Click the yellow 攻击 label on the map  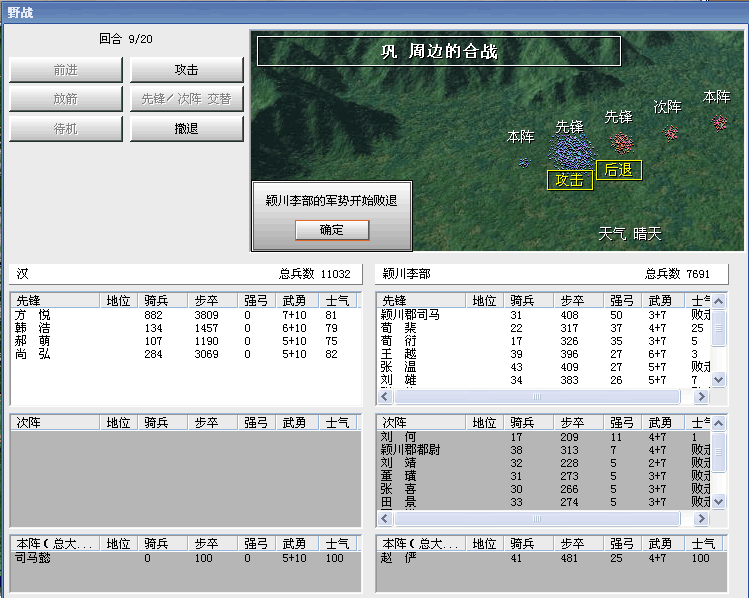(569, 180)
